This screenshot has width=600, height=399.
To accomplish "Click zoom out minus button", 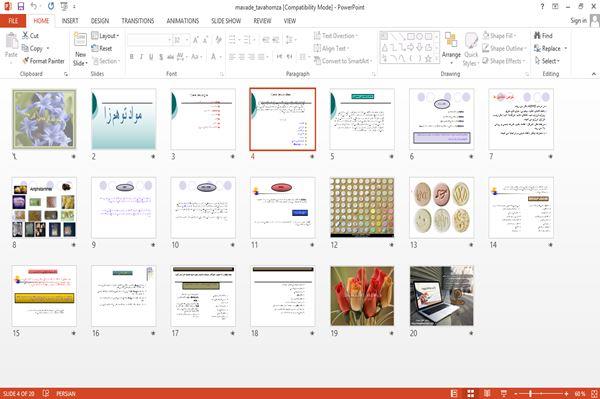I will pyautogui.click(x=516, y=393).
